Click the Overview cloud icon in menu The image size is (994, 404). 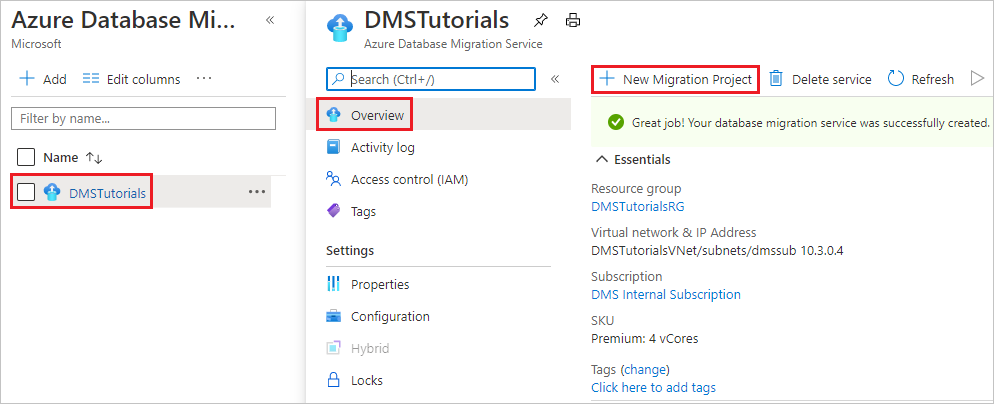[x=333, y=115]
